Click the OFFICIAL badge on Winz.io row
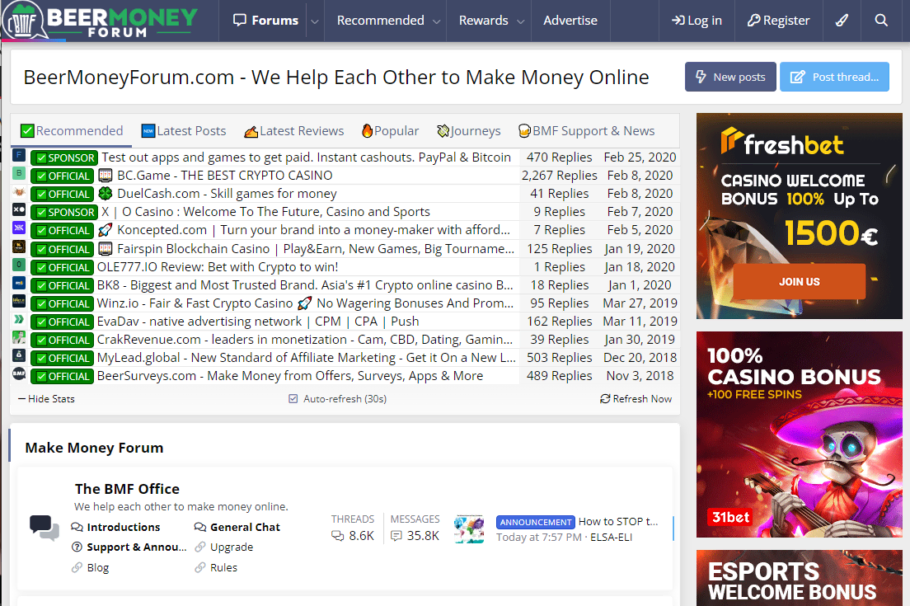This screenshot has width=910, height=606. [x=62, y=304]
